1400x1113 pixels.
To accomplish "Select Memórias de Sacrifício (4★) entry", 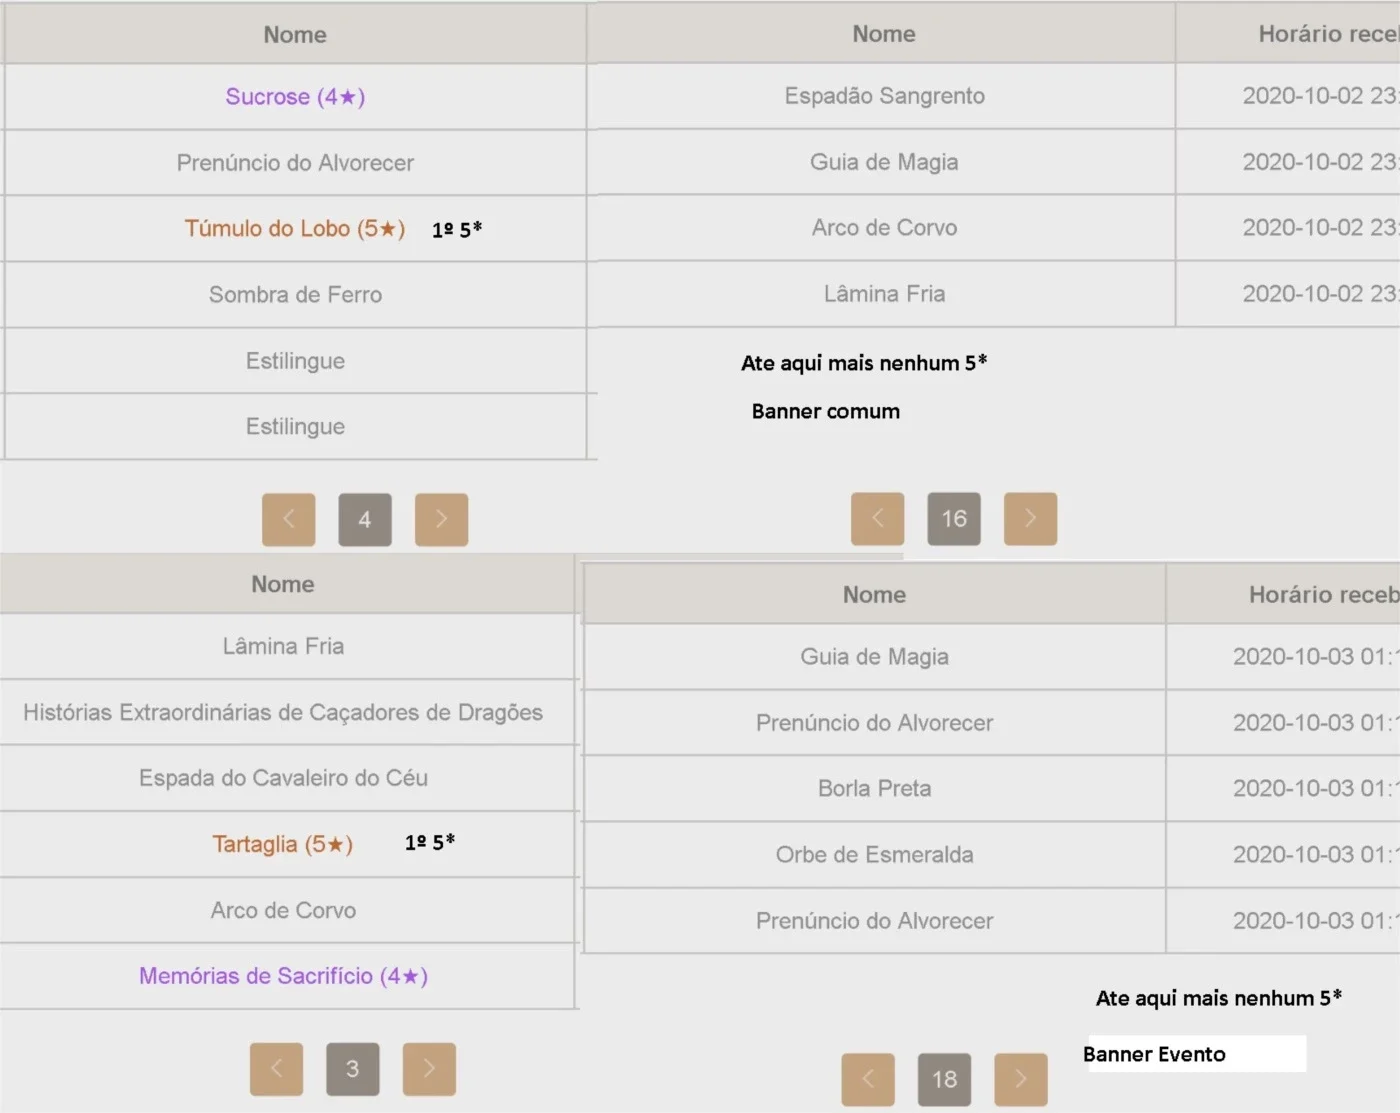I will [x=283, y=976].
